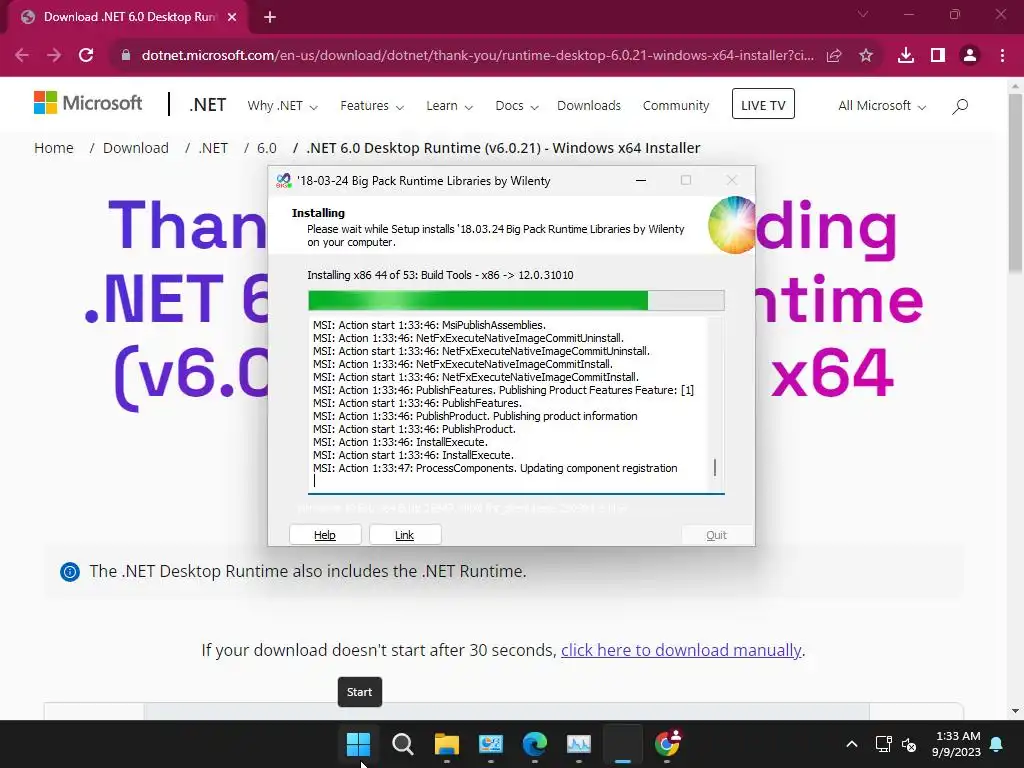The width and height of the screenshot is (1024, 768).
Task: Click the active installer item on the taskbar
Action: (623, 744)
